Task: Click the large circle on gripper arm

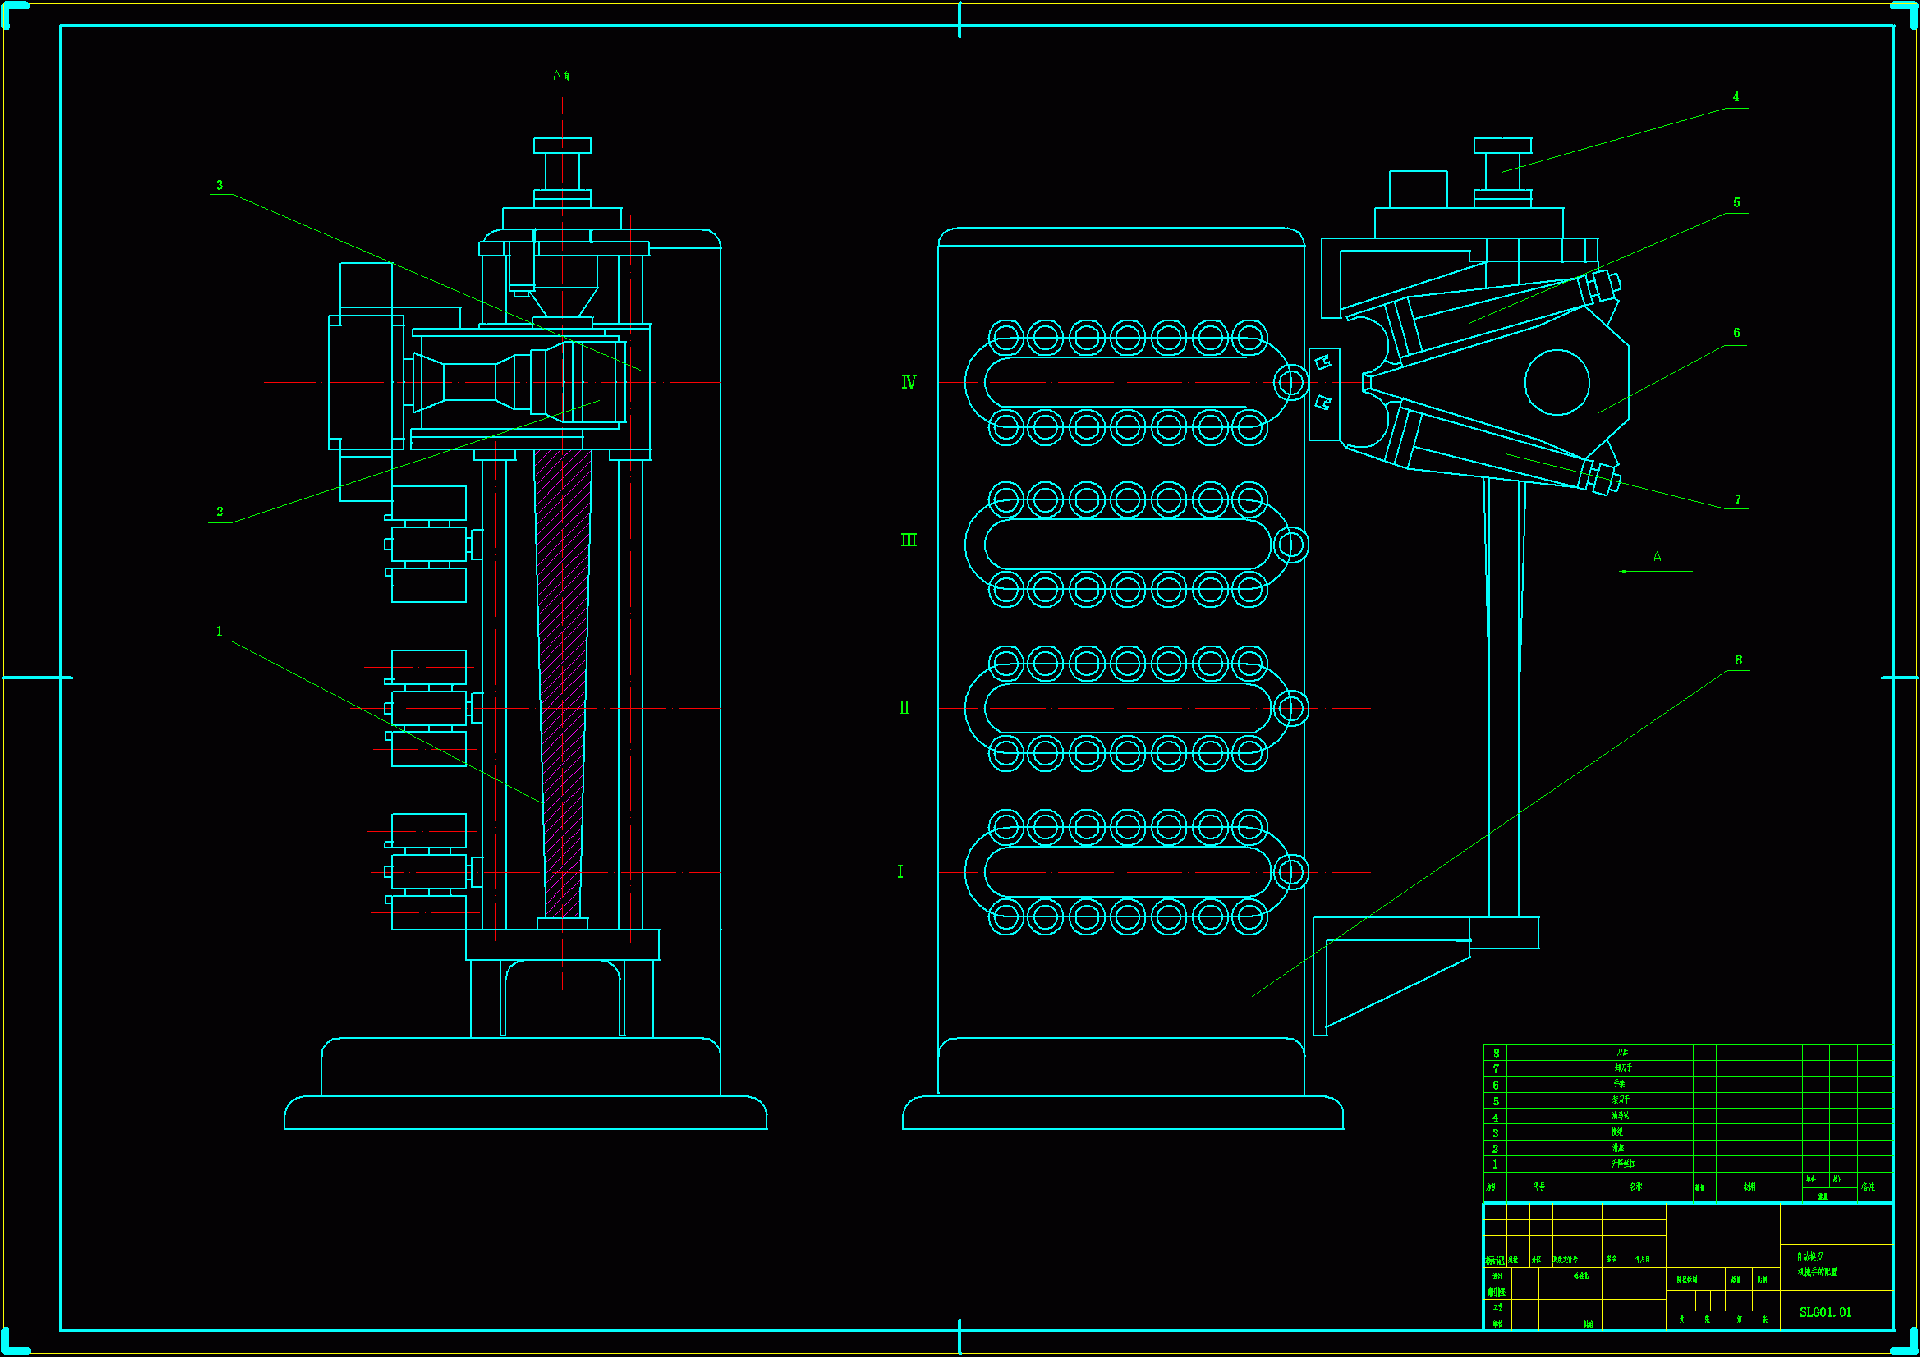Action: point(1557,382)
